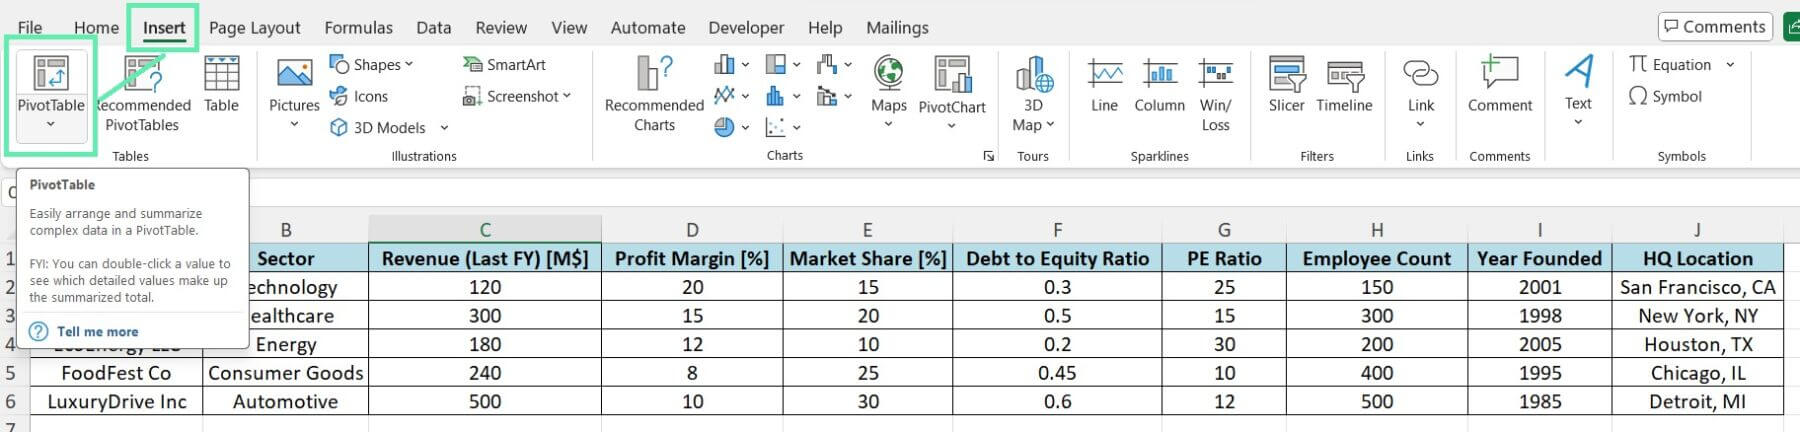Insert a Symbol
This screenshot has width=1800, height=432.
tap(1666, 96)
